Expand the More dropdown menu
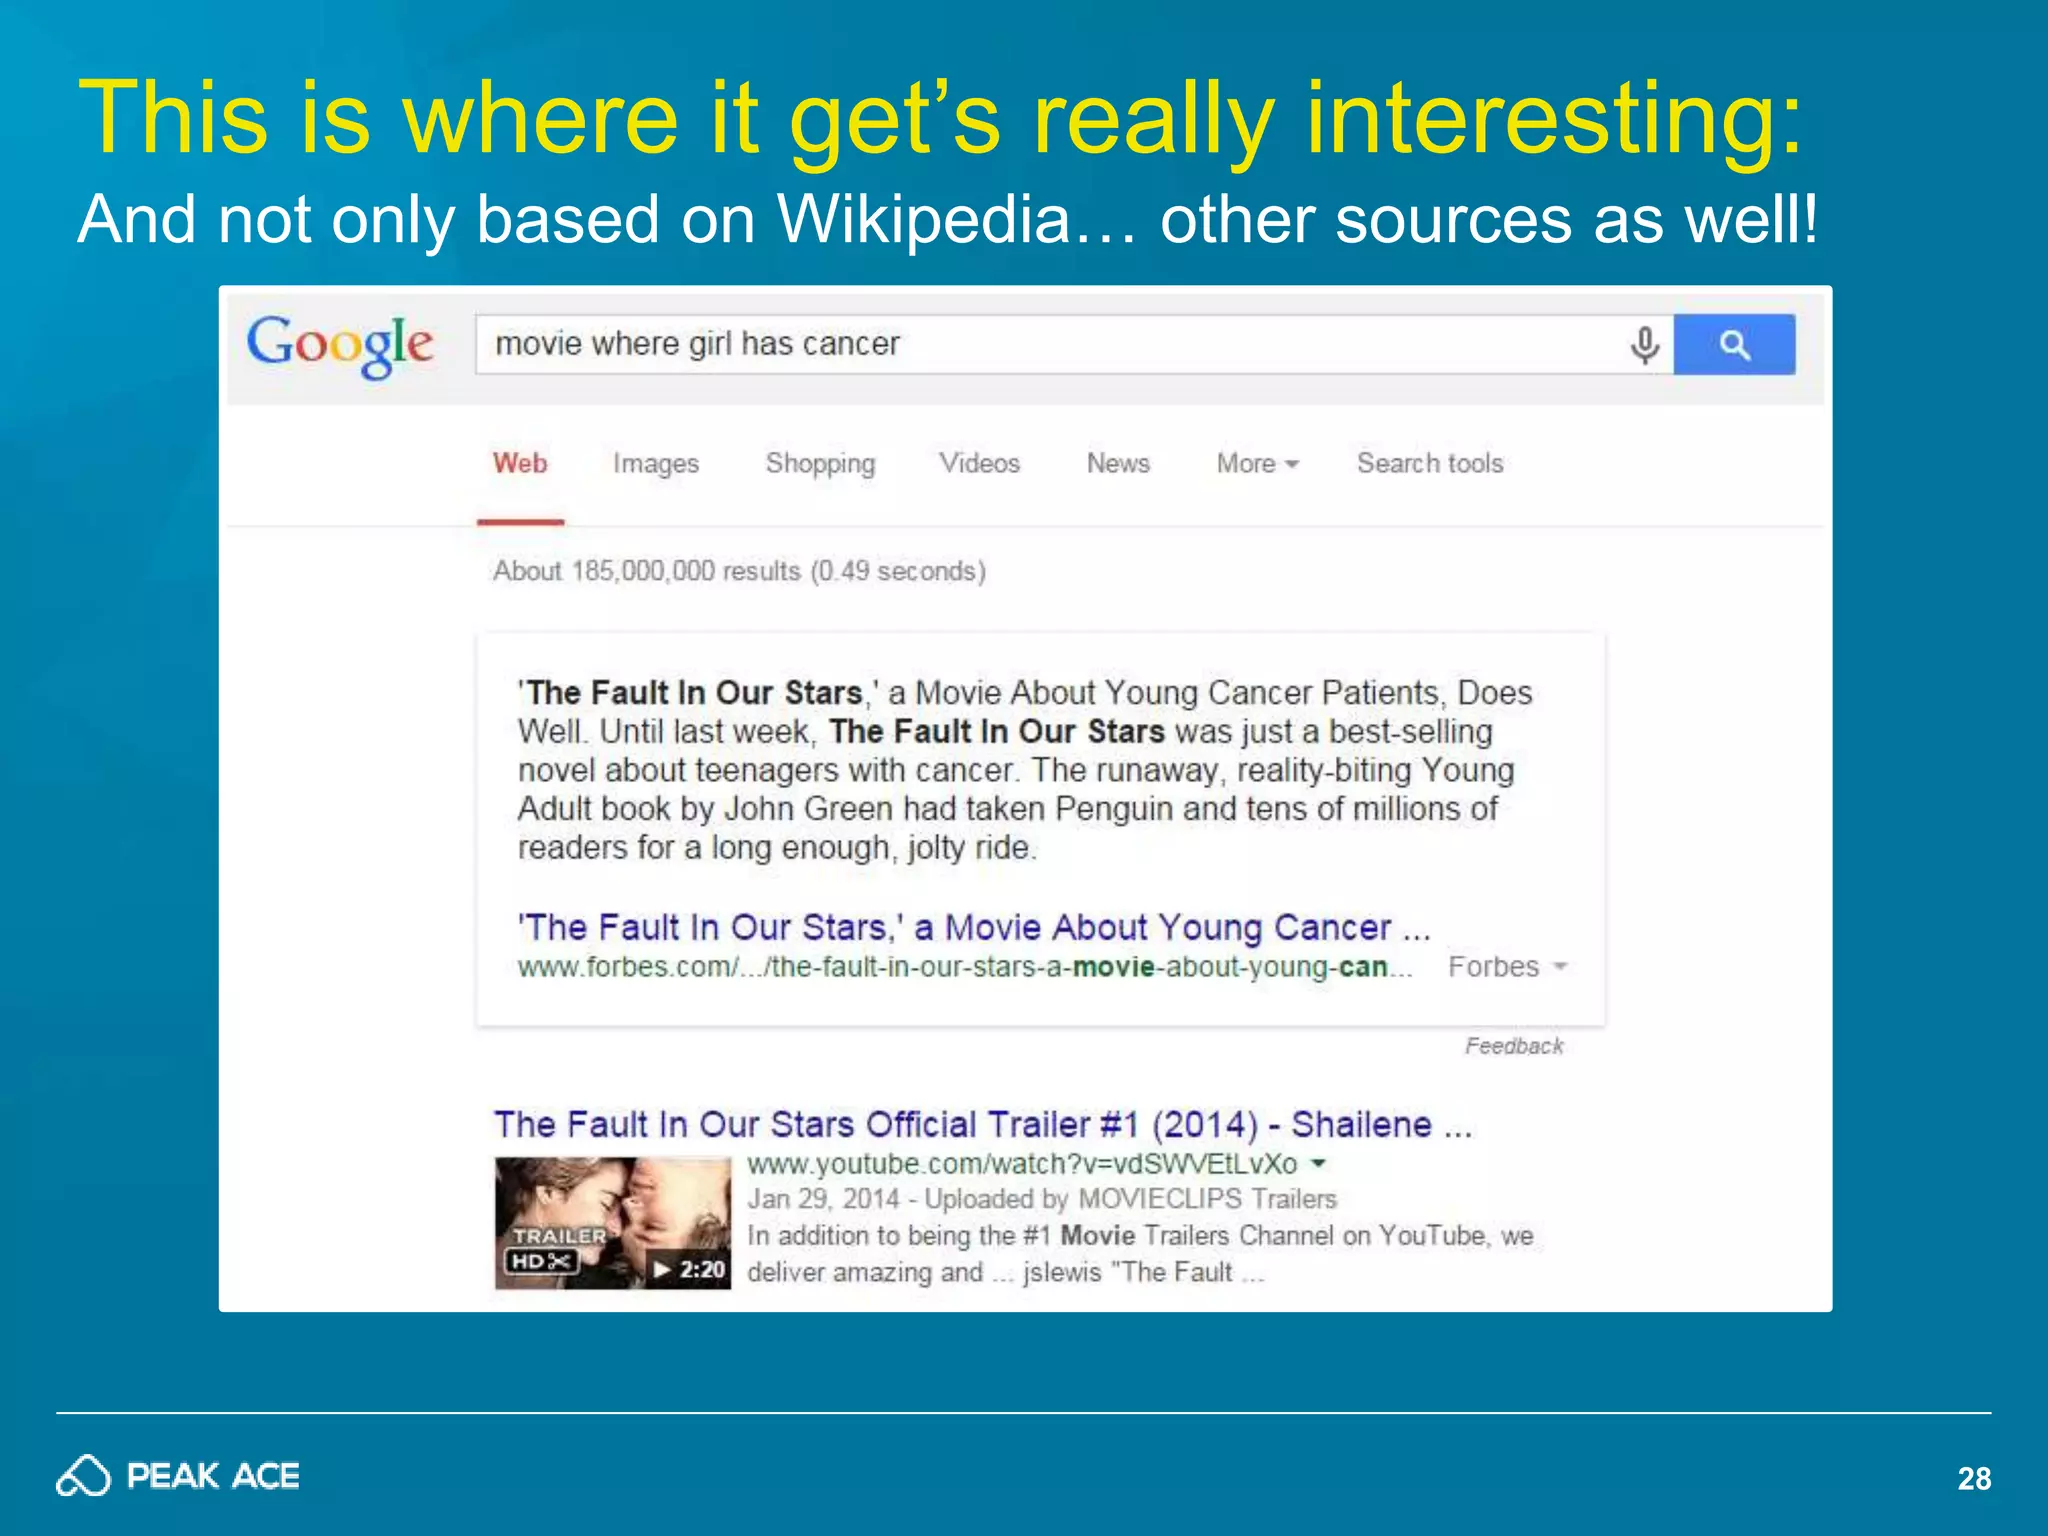2048x1536 pixels. coord(1257,463)
